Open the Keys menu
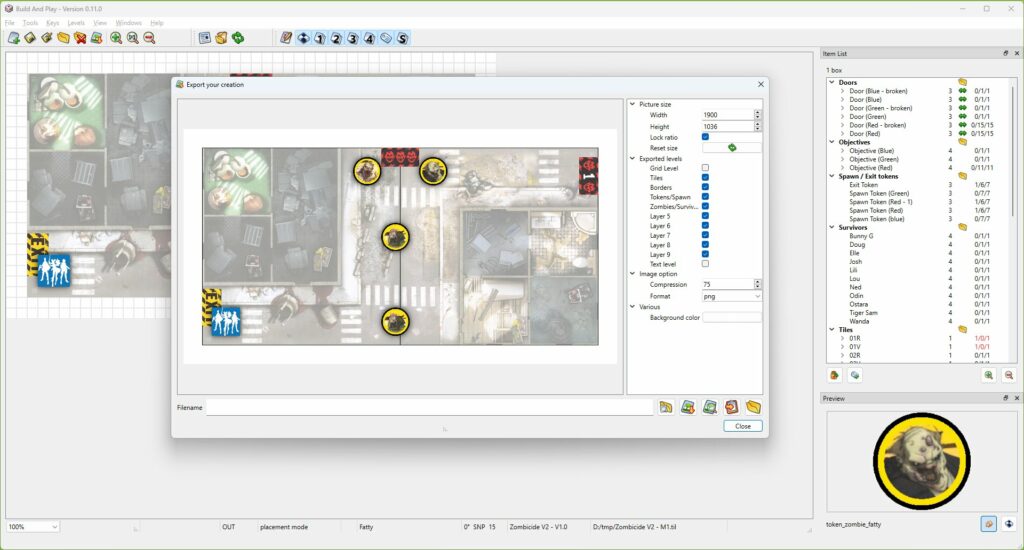Viewport: 1024px width, 550px height. 52,23
